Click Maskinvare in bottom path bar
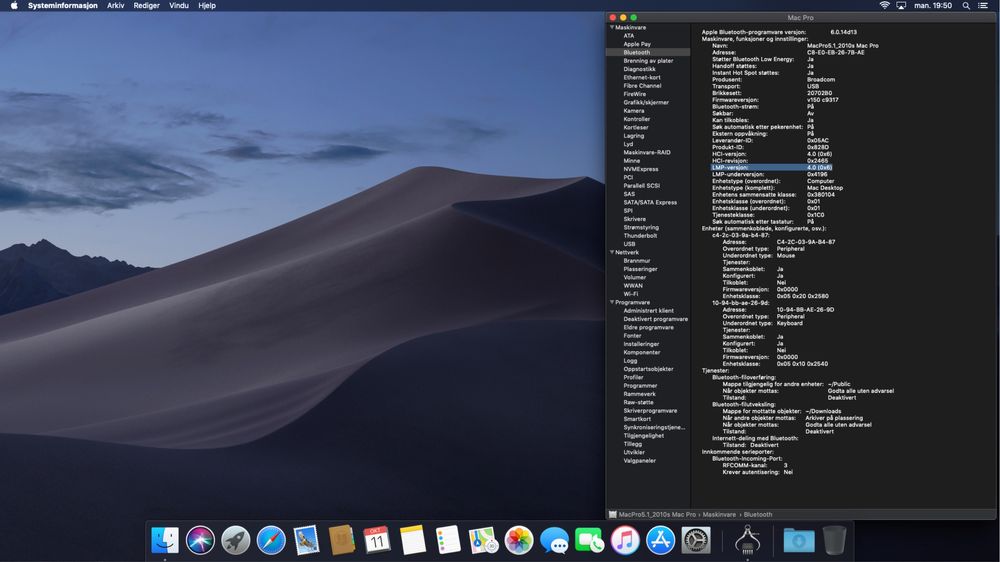1000x562 pixels. click(x=719, y=514)
